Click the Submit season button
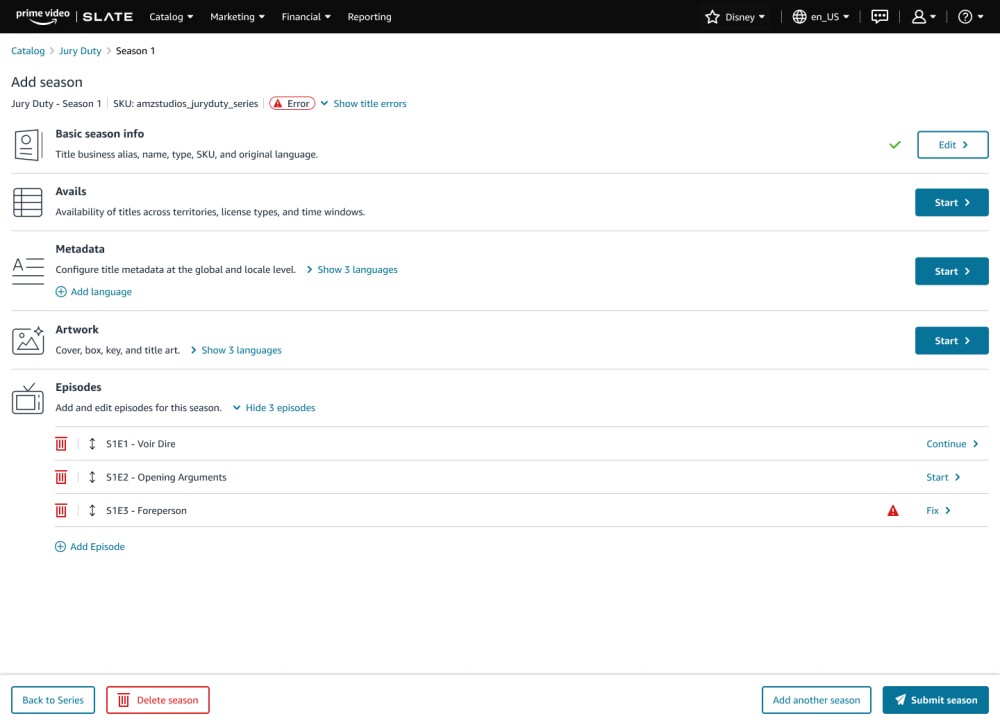 coord(935,700)
